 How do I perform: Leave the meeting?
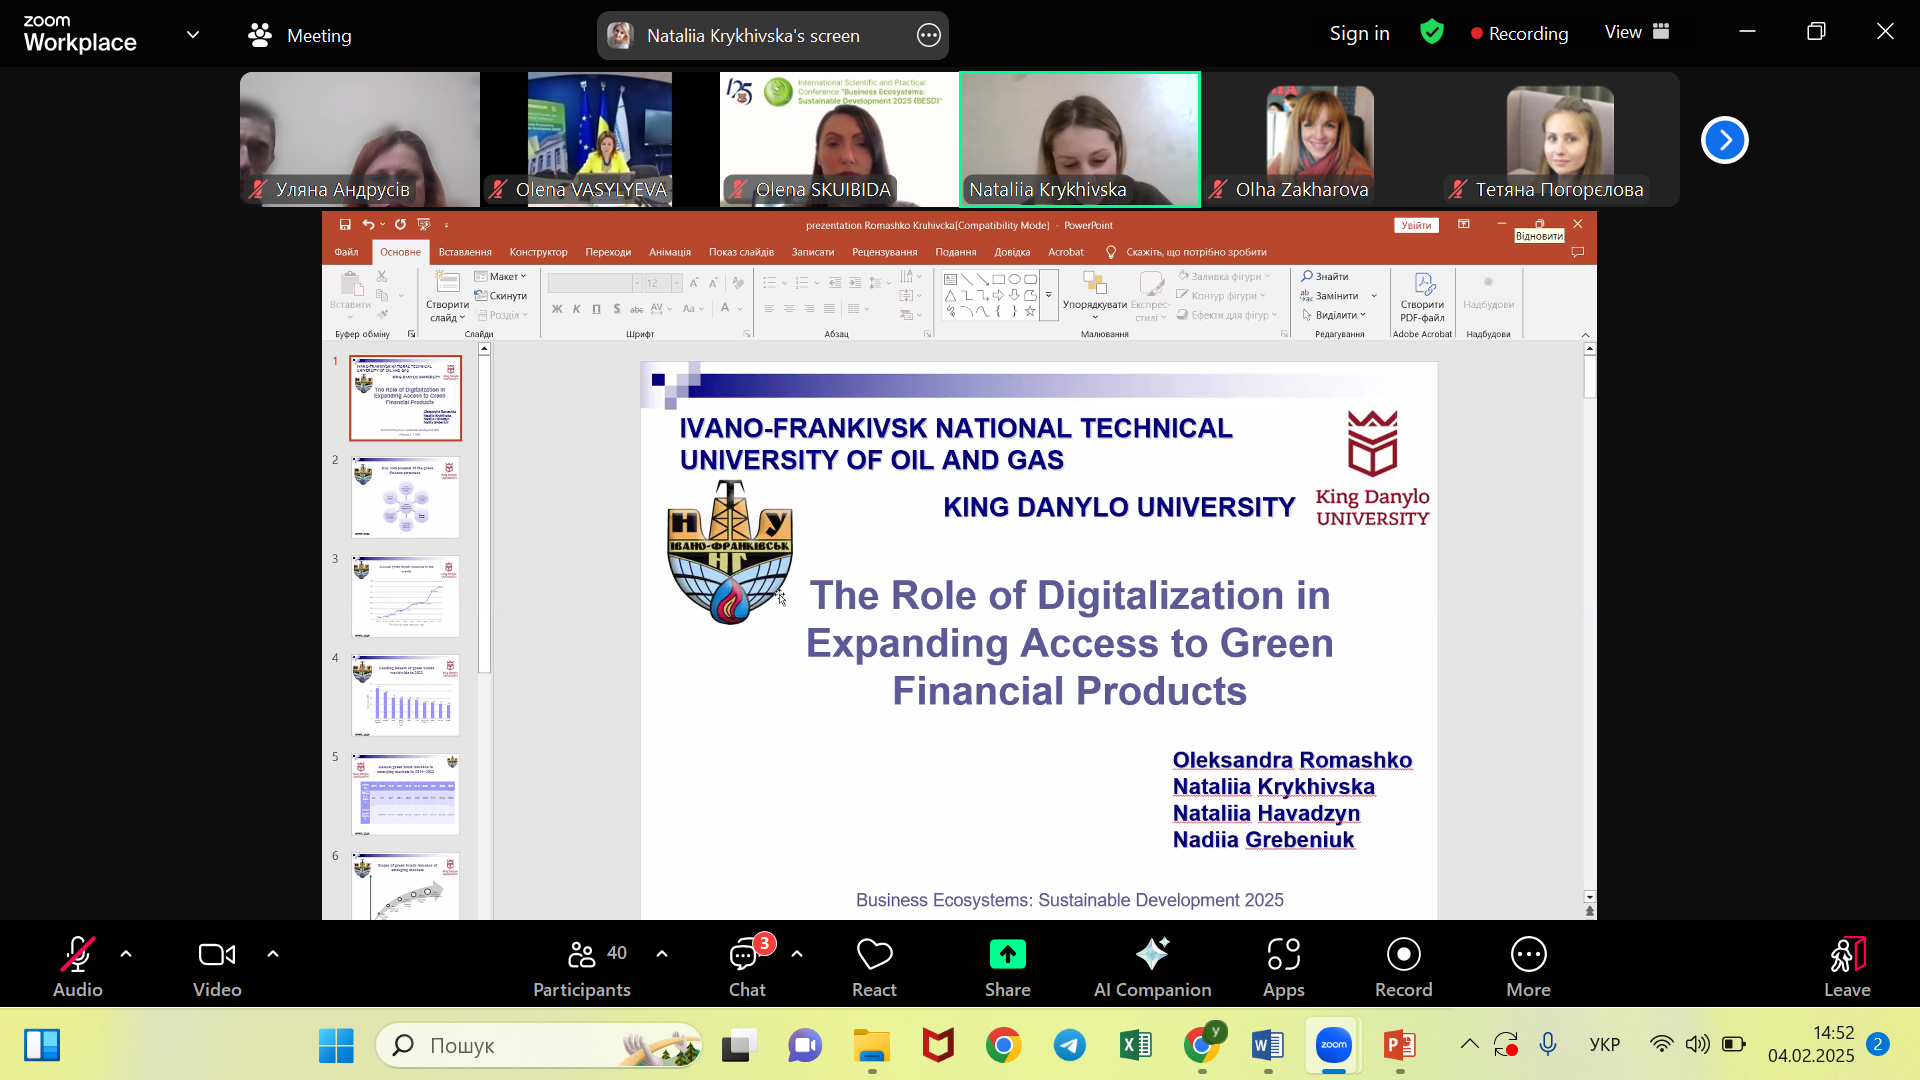click(x=1846, y=966)
